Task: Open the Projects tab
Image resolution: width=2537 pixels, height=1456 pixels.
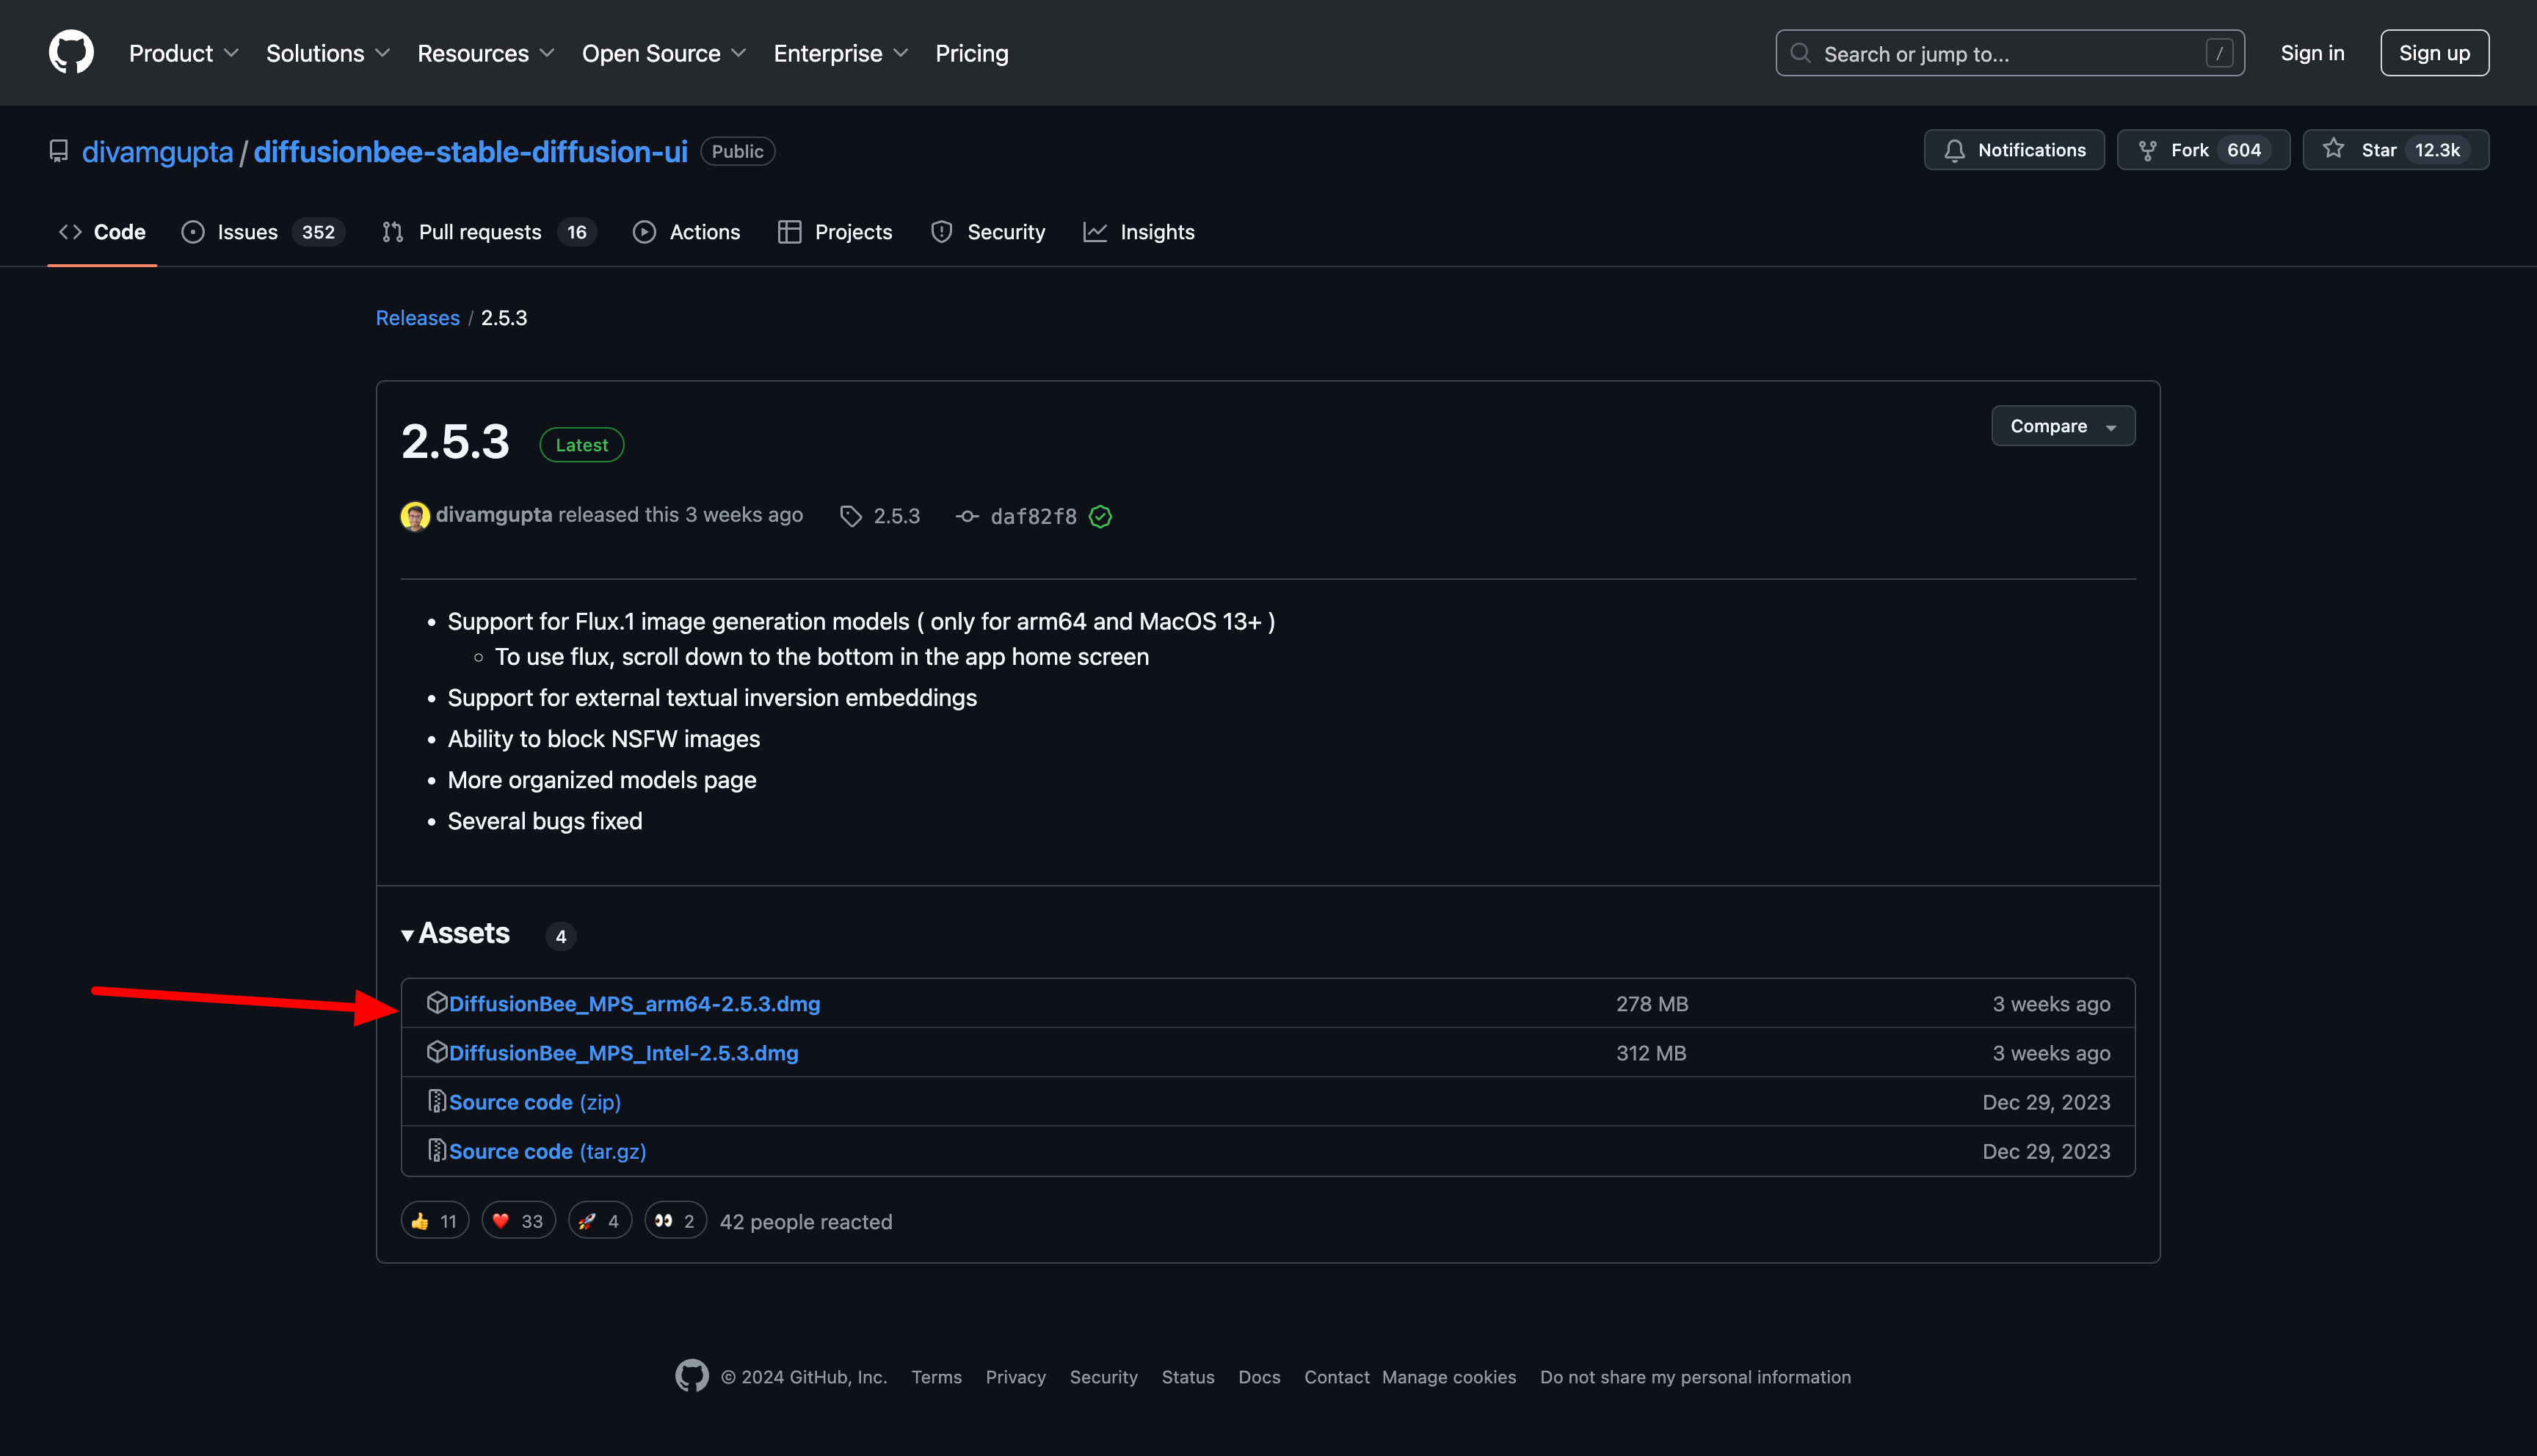Action: (835, 232)
